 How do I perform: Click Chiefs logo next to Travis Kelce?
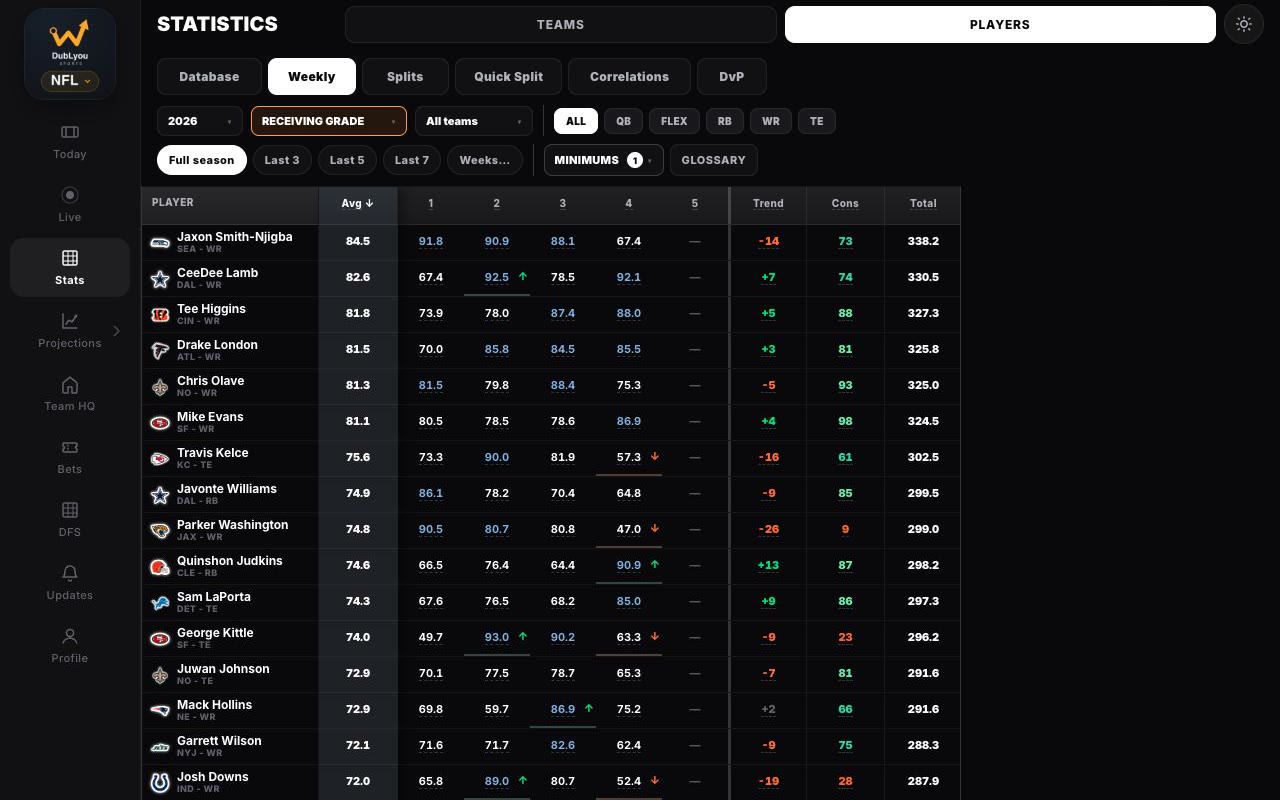(159, 458)
